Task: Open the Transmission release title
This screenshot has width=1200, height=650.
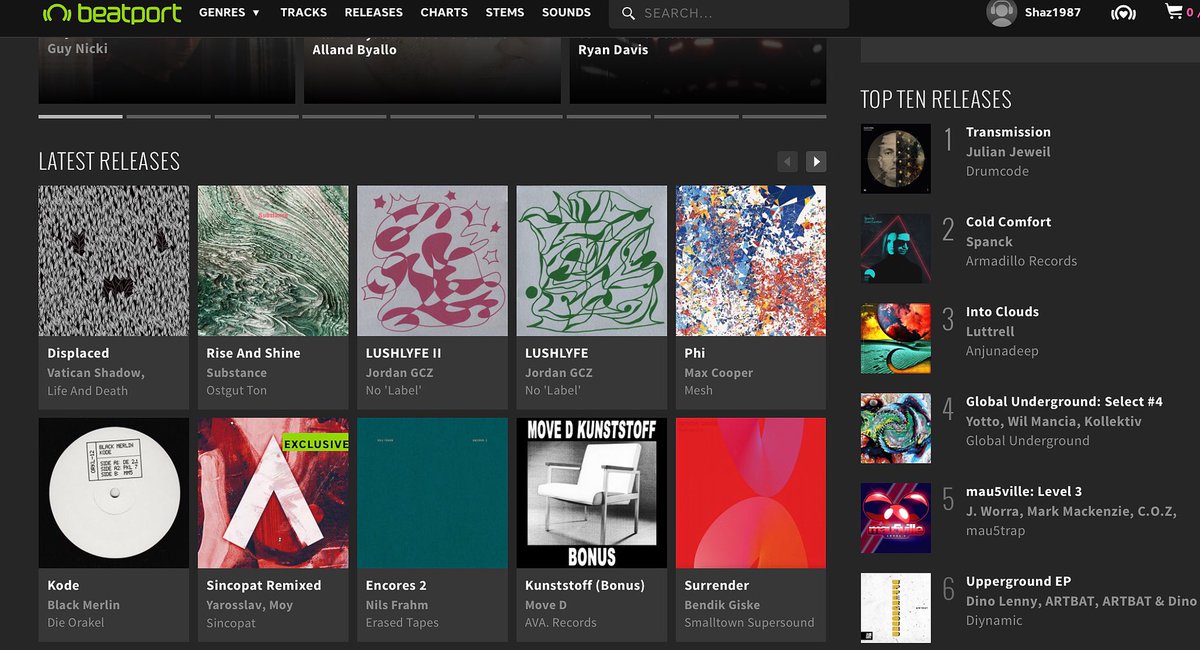Action: [1008, 132]
